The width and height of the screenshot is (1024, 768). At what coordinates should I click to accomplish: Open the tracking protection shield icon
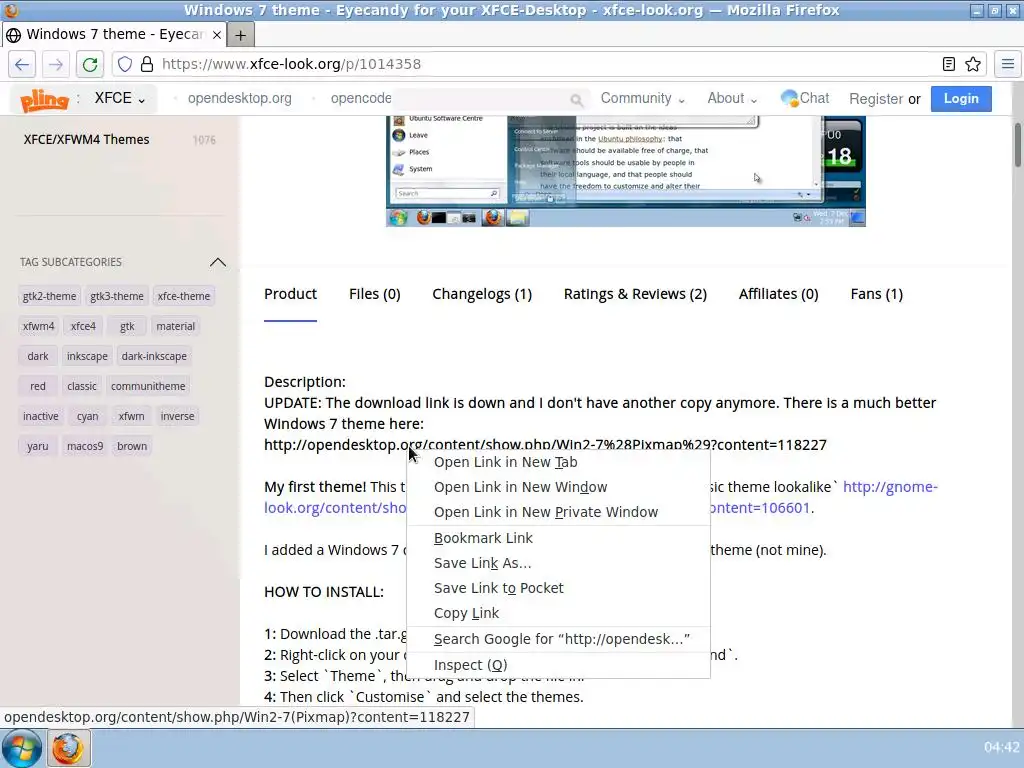125,64
